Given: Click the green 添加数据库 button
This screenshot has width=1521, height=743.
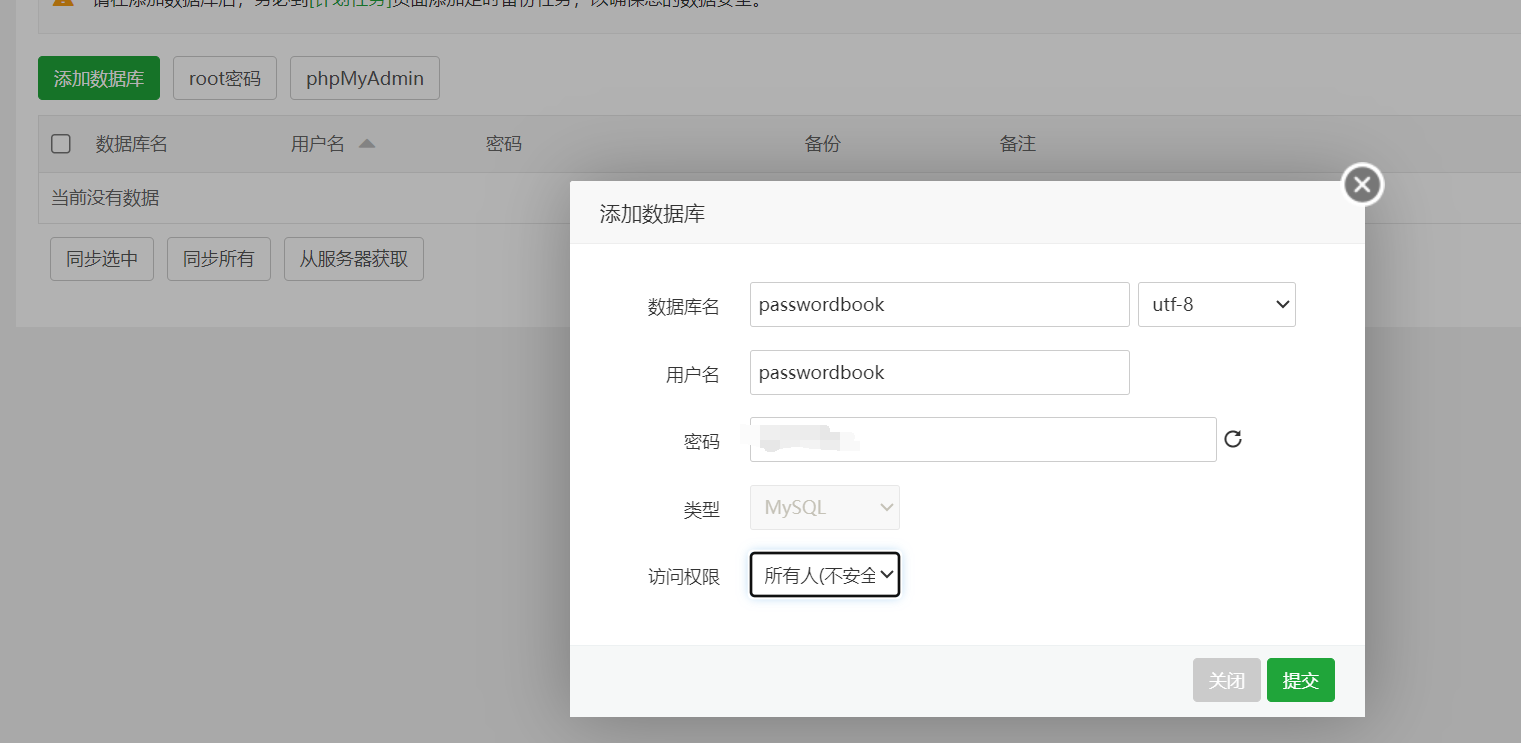Looking at the screenshot, I should click(x=99, y=78).
